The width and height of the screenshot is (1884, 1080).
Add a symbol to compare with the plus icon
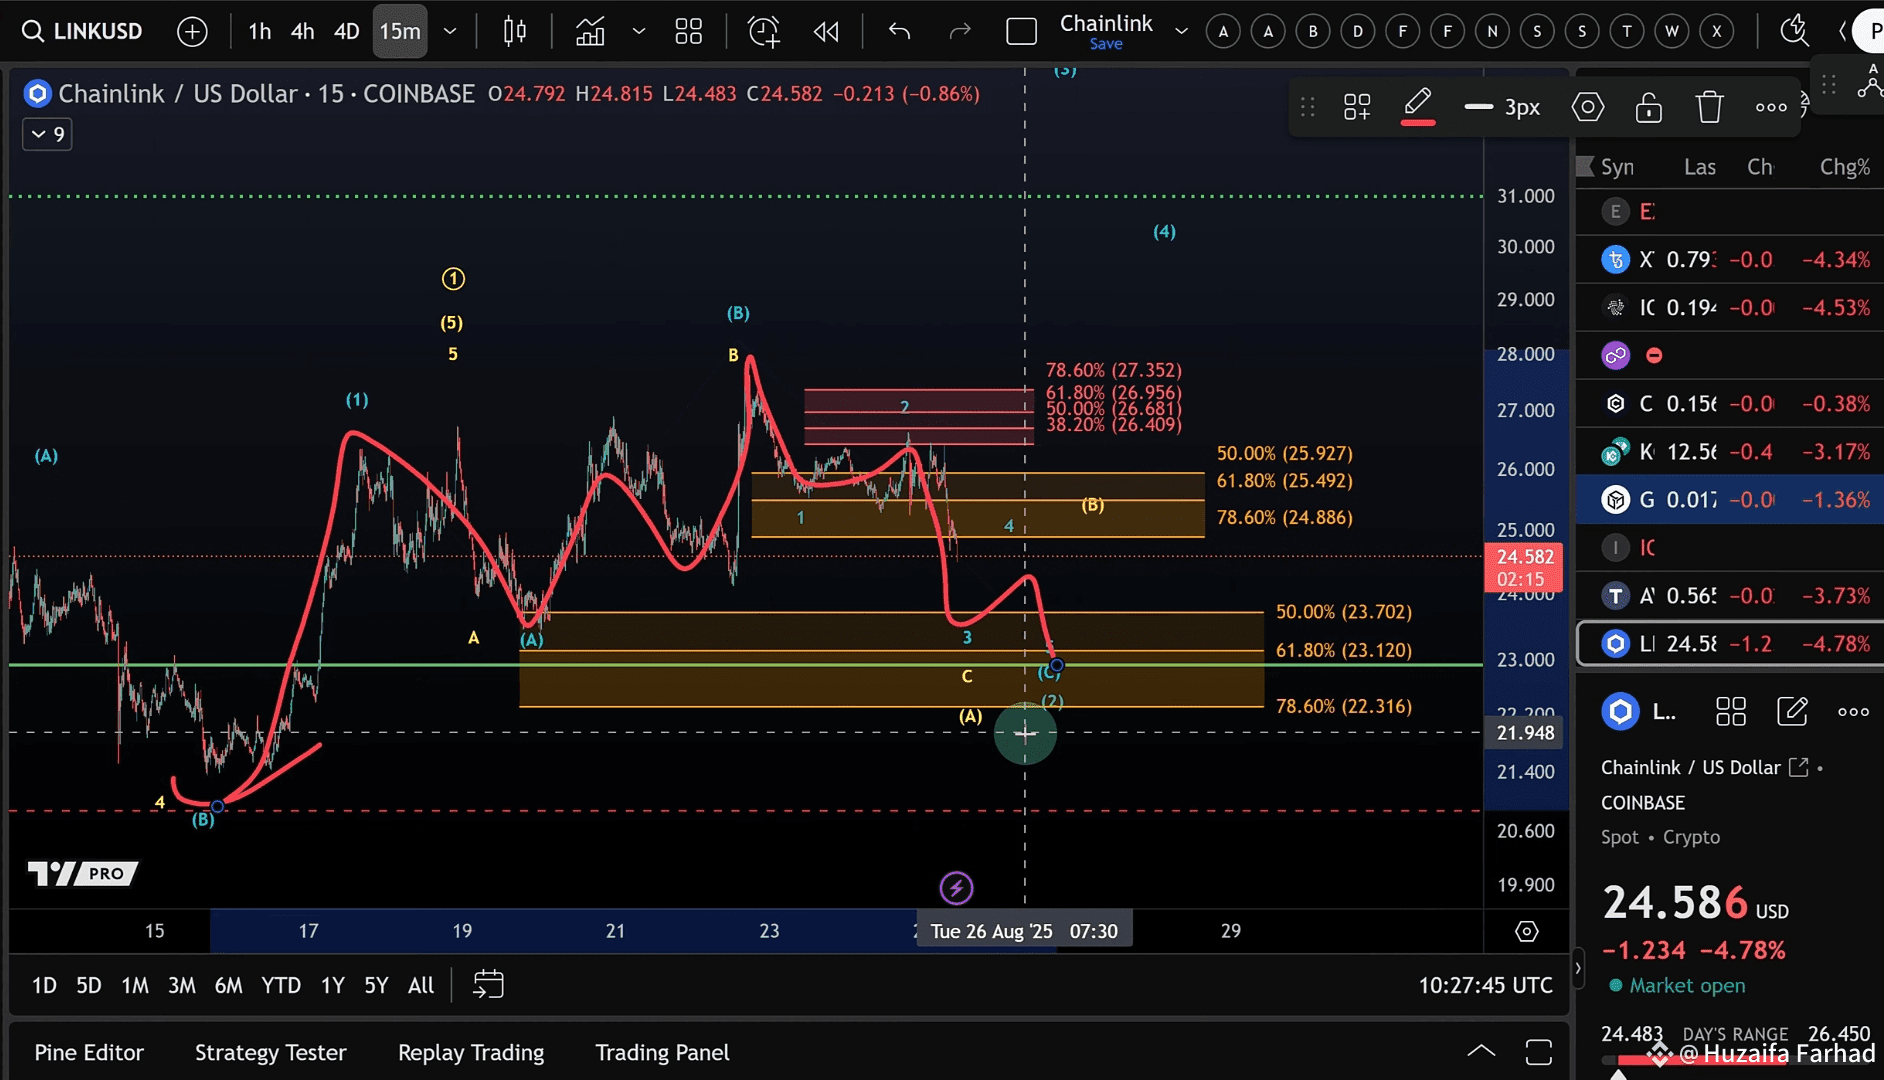pos(192,31)
